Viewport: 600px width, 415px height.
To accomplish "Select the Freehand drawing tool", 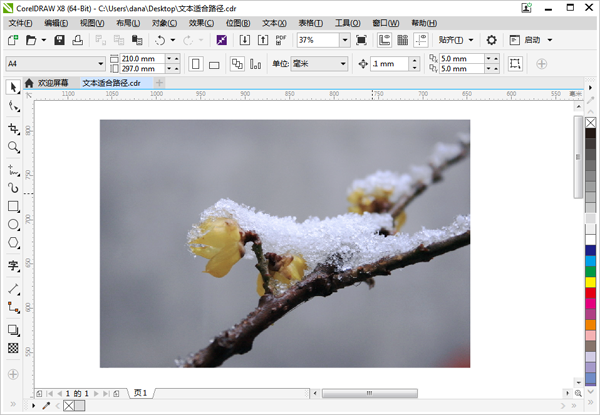I will [14, 170].
